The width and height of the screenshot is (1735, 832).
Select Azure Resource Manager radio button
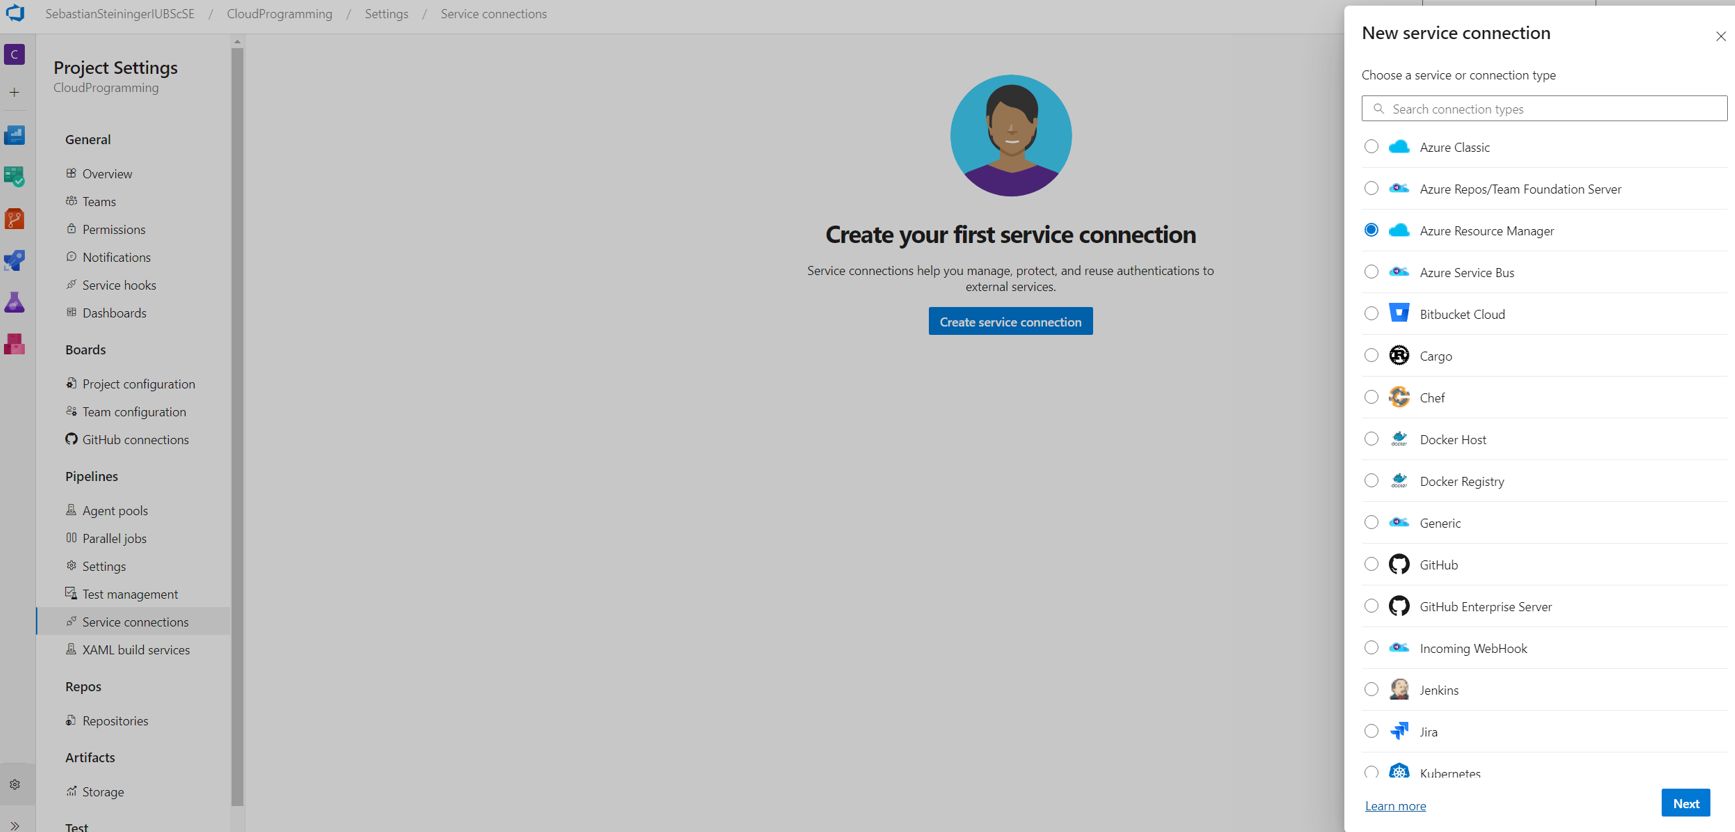click(1371, 230)
